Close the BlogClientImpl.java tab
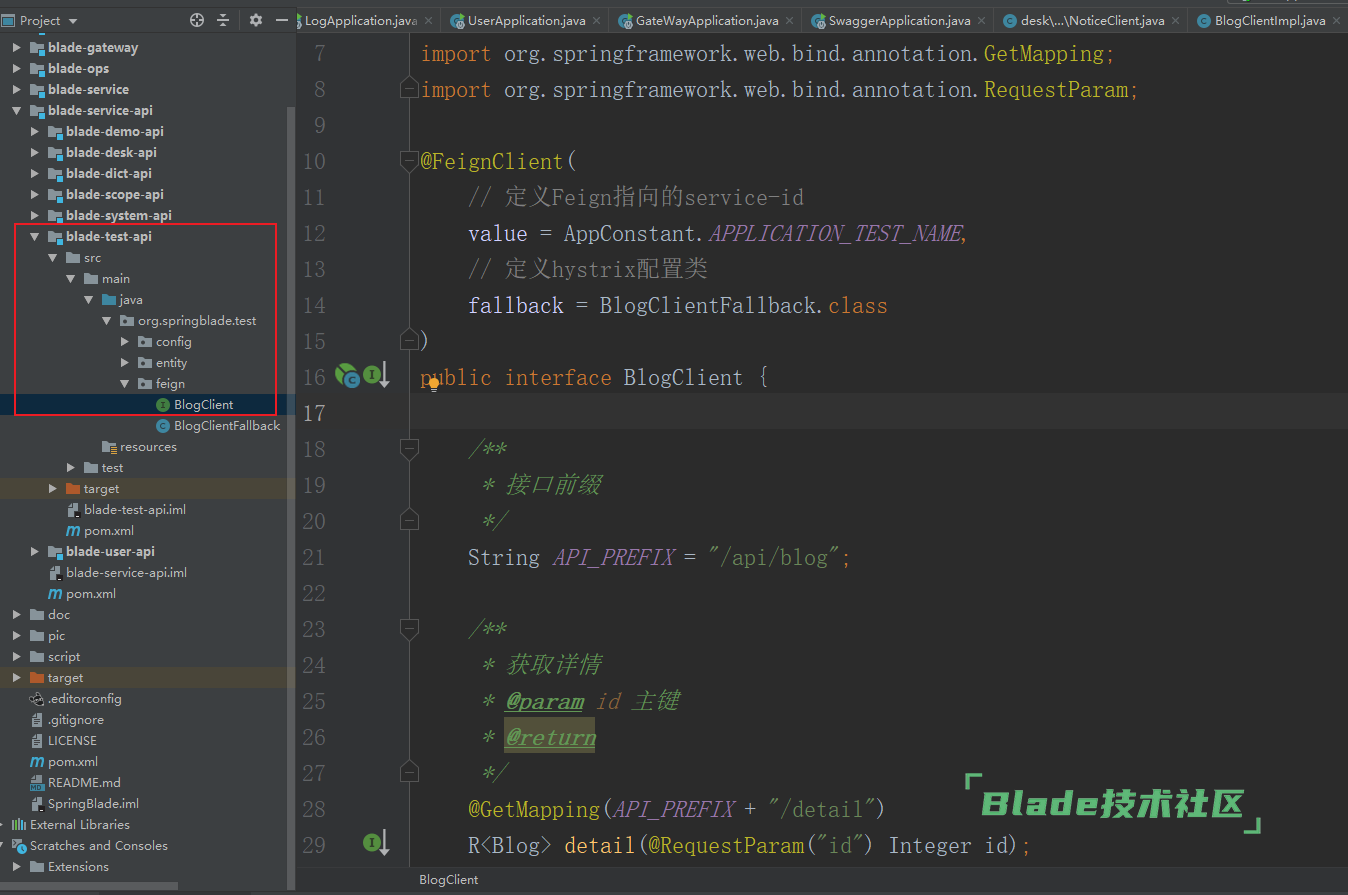1348x895 pixels. pyautogui.click(x=1336, y=20)
